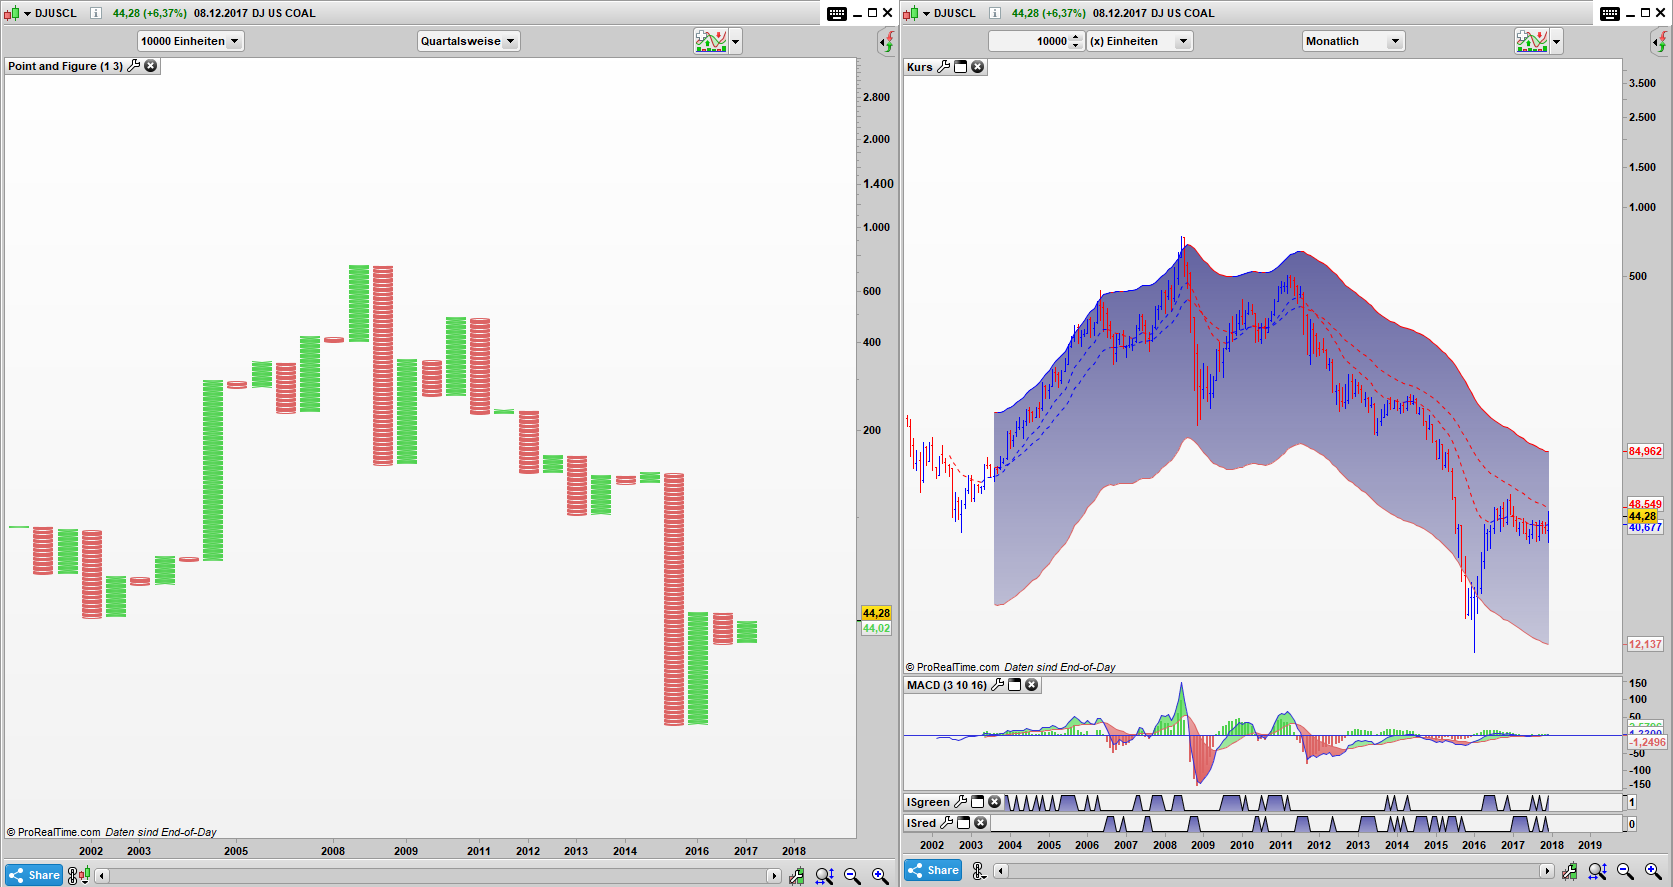Screen dimensions: 1673x887
Task: Maximize the ISred indicator panel
Action: (x=964, y=823)
